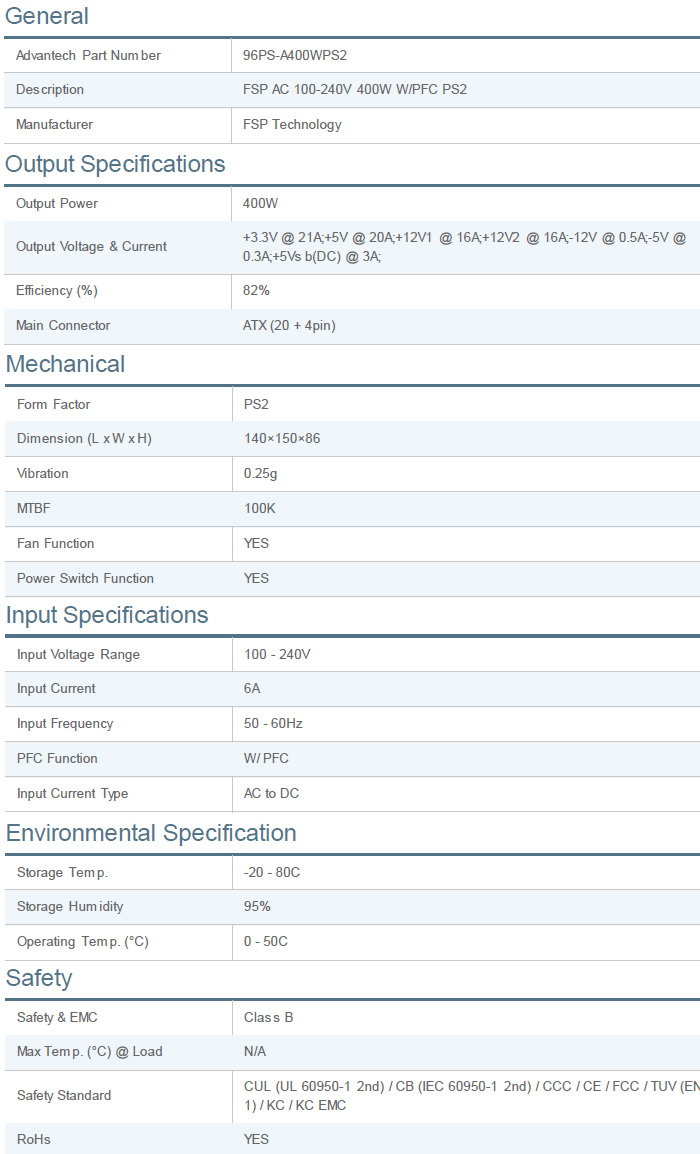Click the General section heading
Screen dimensions: 700x1154
point(47,16)
